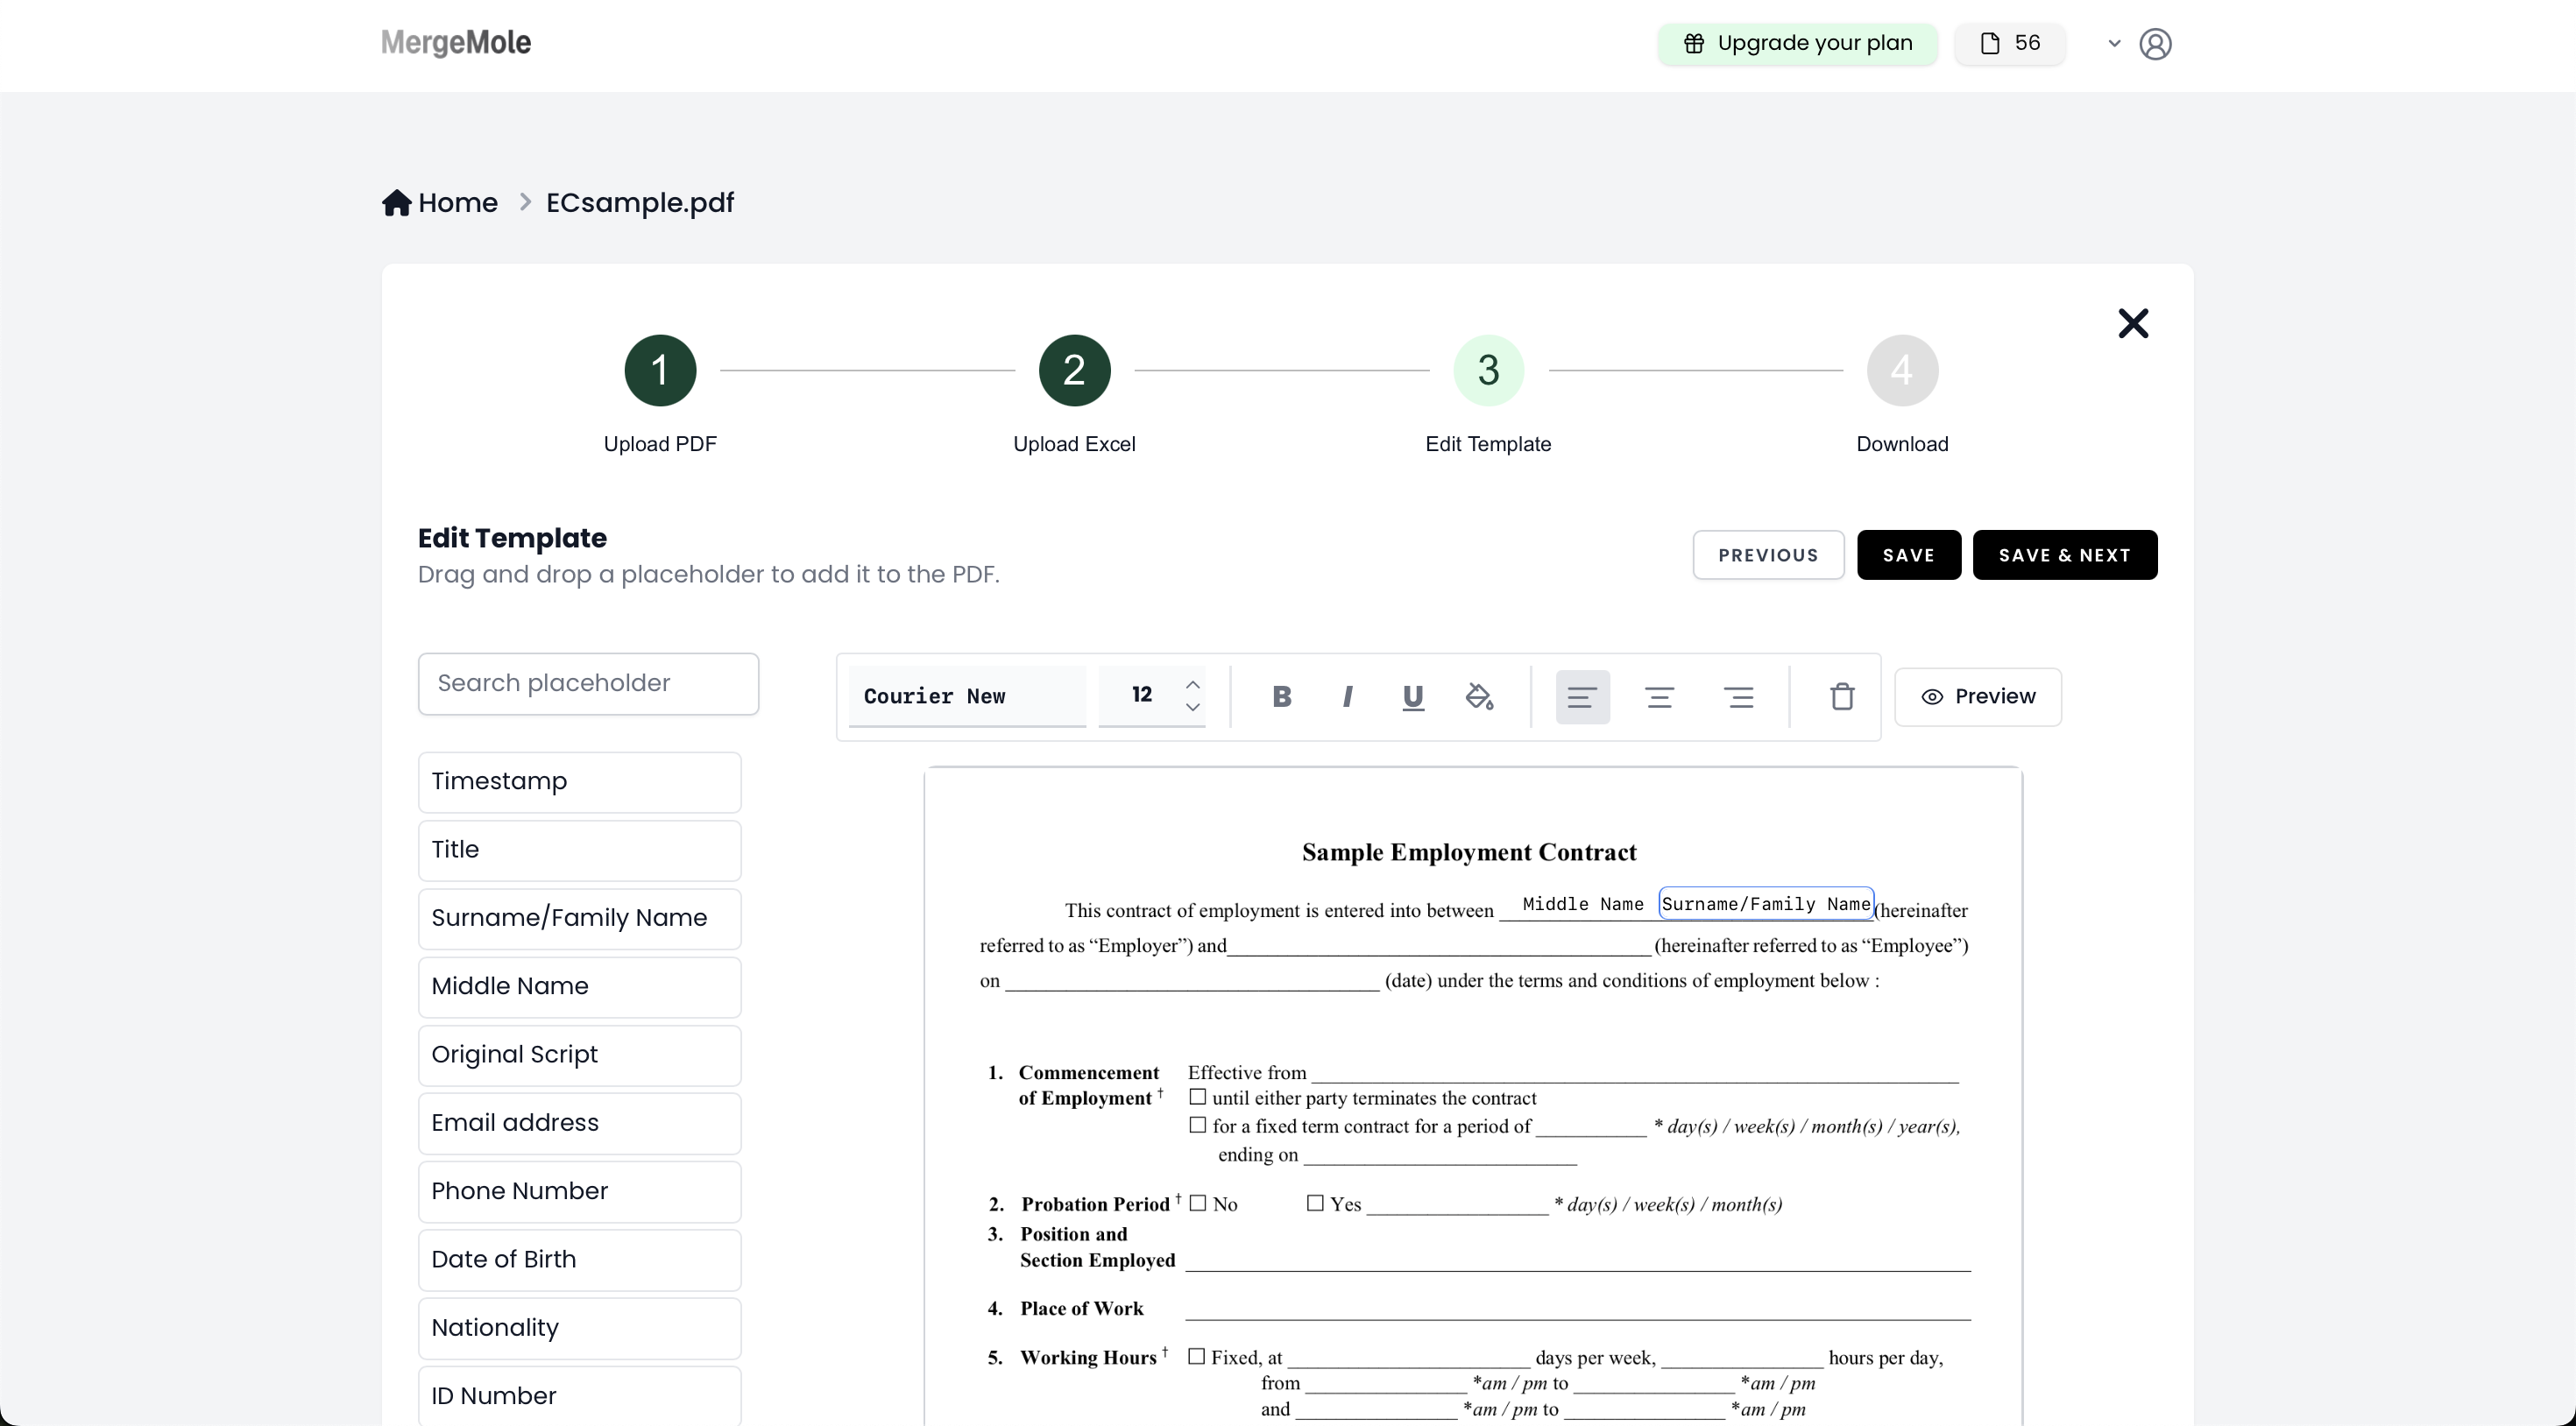Image resolution: width=2576 pixels, height=1426 pixels.
Task: Click the Preview button
Action: [1978, 697]
